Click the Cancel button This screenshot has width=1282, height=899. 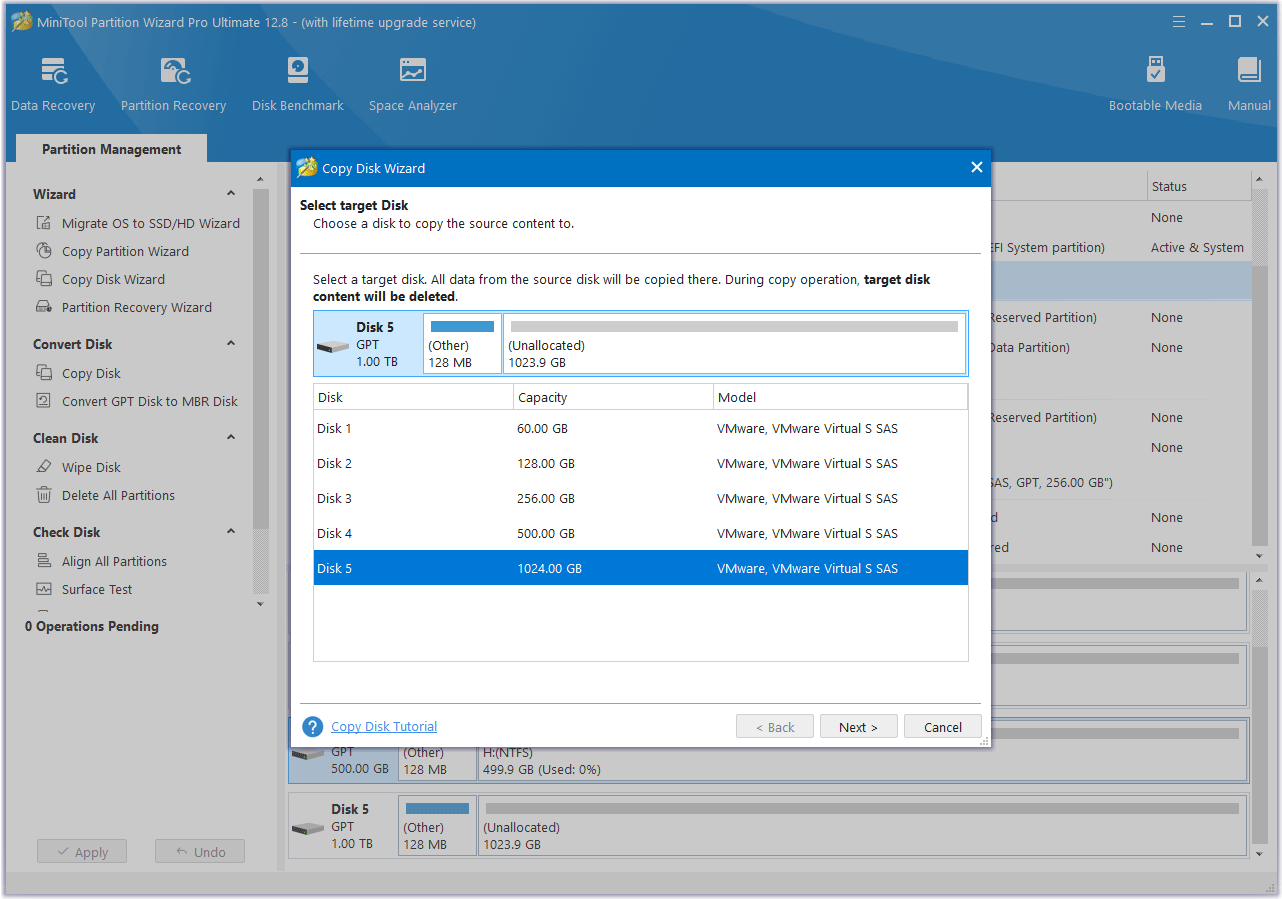coord(942,727)
